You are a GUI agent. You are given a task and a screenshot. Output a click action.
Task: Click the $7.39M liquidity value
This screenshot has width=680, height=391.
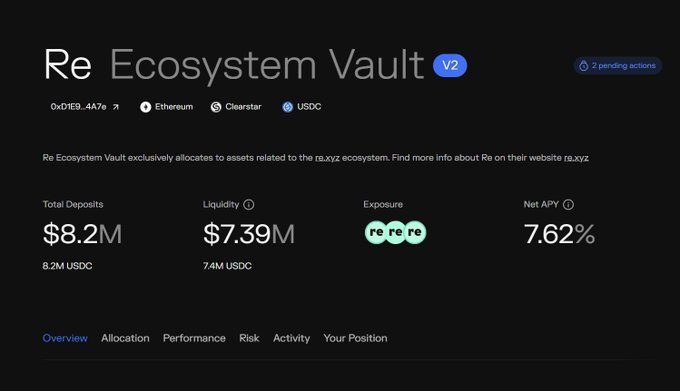pos(249,234)
